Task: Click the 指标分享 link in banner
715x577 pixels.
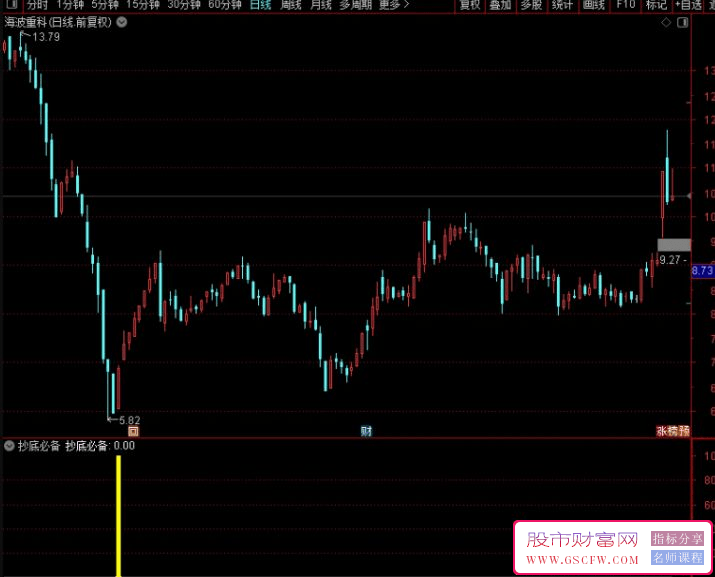Action: [x=677, y=539]
